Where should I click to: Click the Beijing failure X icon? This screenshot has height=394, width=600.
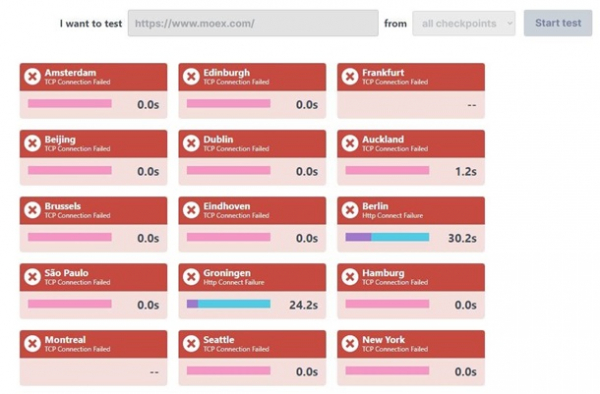pyautogui.click(x=33, y=143)
